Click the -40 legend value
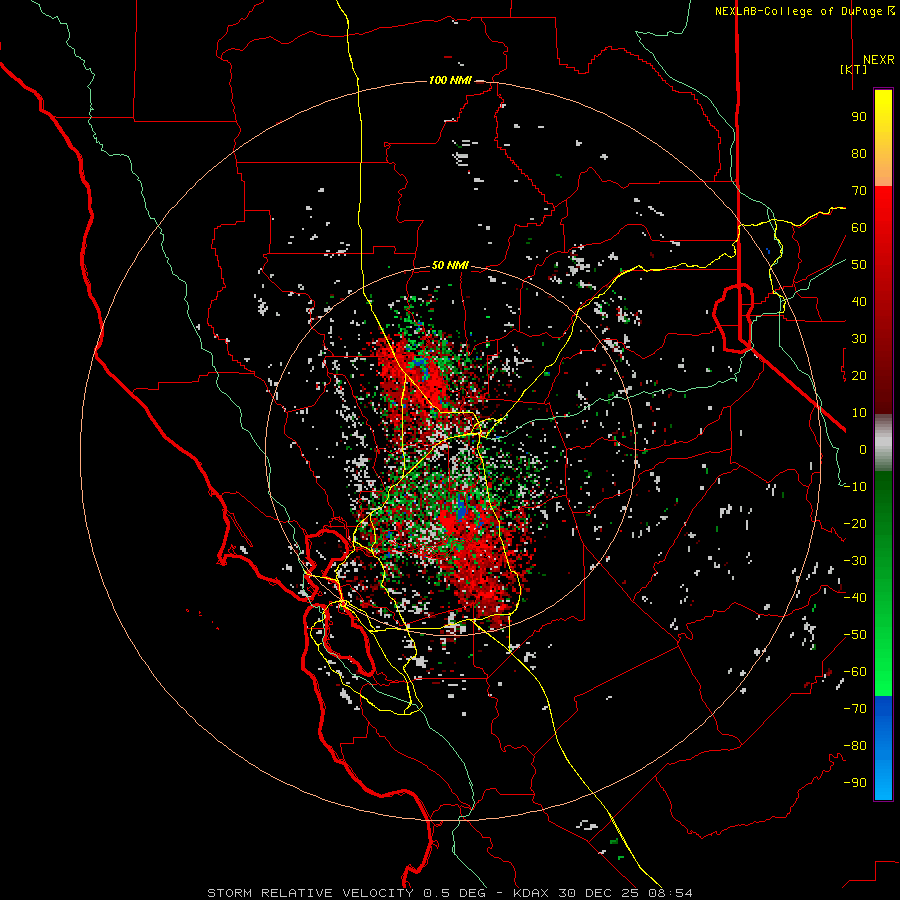900x900 pixels. tap(856, 598)
